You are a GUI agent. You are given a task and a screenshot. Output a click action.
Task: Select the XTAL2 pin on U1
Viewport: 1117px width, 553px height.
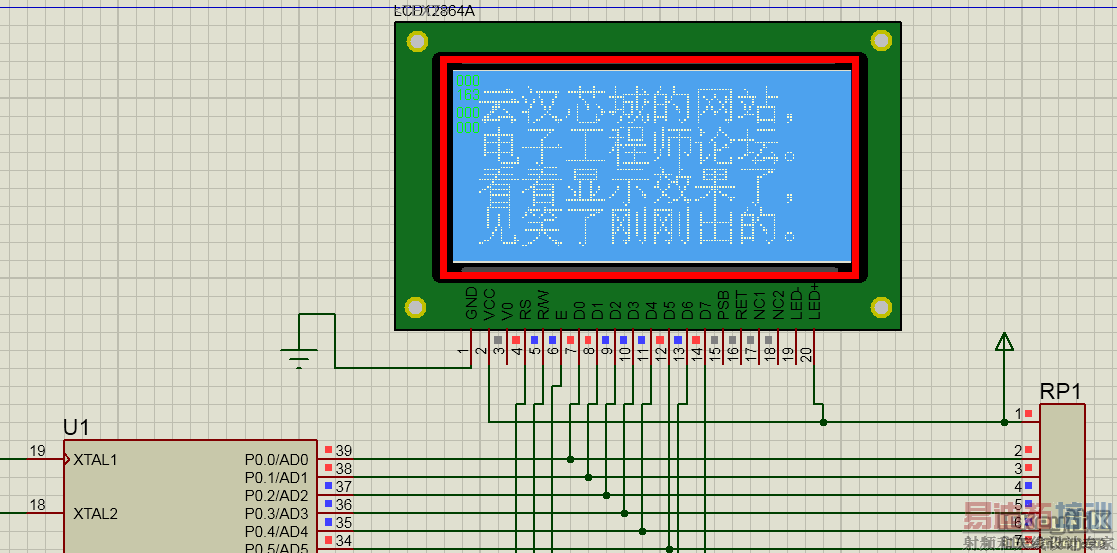(95, 514)
